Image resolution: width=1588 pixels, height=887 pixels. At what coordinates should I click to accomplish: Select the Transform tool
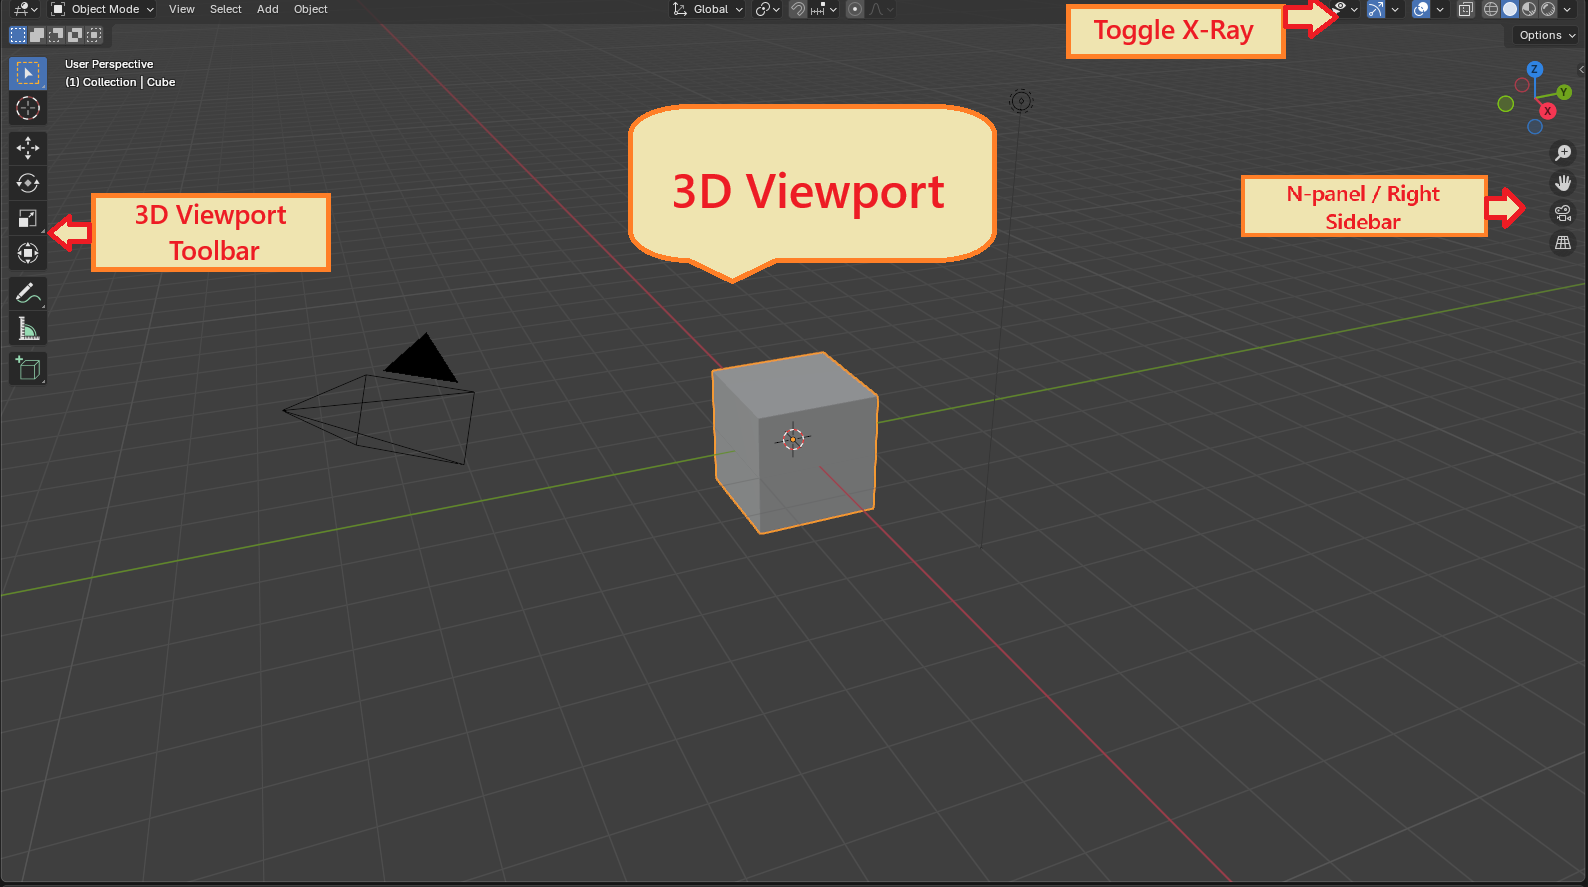tap(28, 253)
